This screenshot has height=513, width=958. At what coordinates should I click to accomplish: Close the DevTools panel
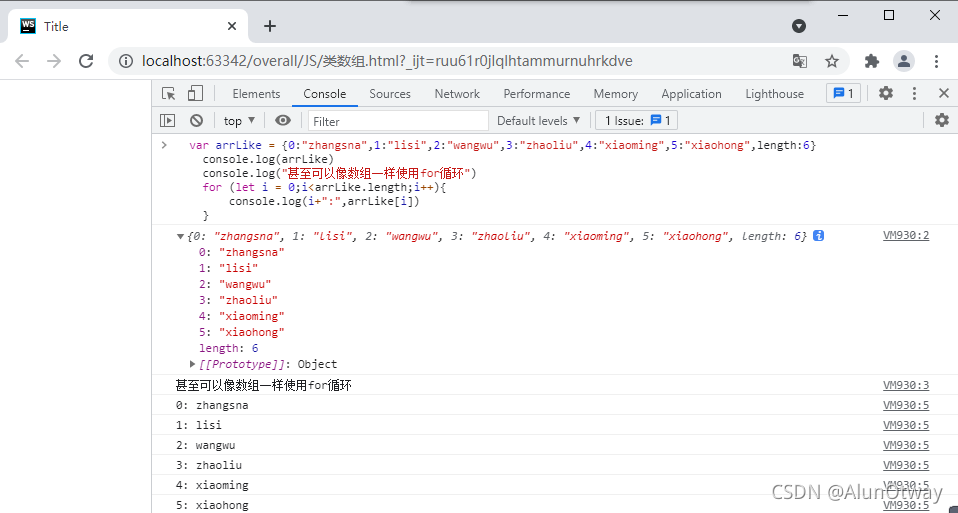[943, 93]
